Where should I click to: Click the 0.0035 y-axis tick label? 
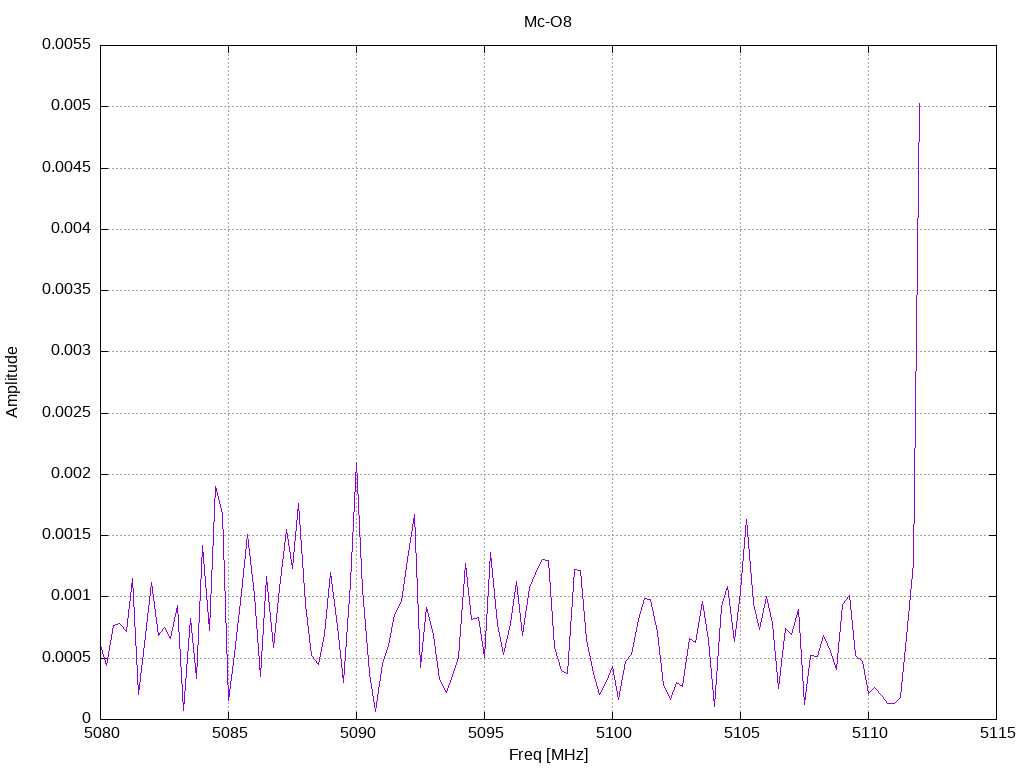point(66,290)
